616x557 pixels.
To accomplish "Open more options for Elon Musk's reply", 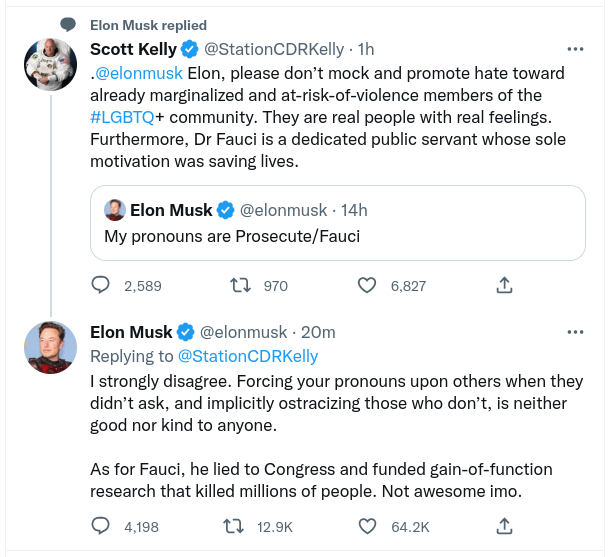I will click(576, 331).
